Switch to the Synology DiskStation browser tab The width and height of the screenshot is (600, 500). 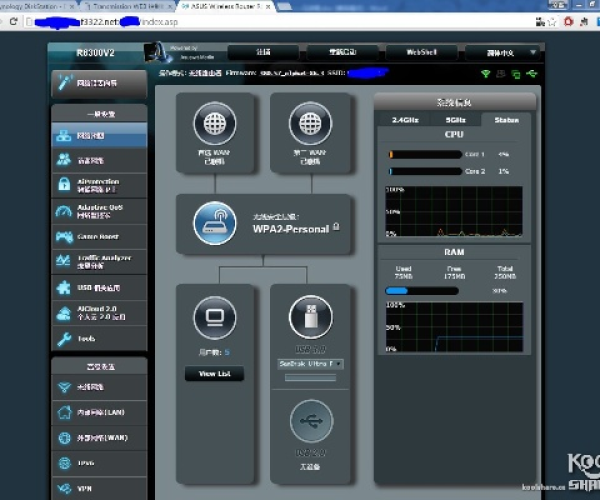[x=36, y=6]
